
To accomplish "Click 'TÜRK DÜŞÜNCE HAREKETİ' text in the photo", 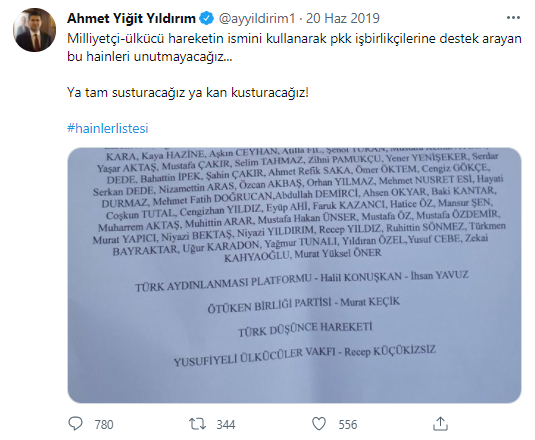I will [305, 329].
